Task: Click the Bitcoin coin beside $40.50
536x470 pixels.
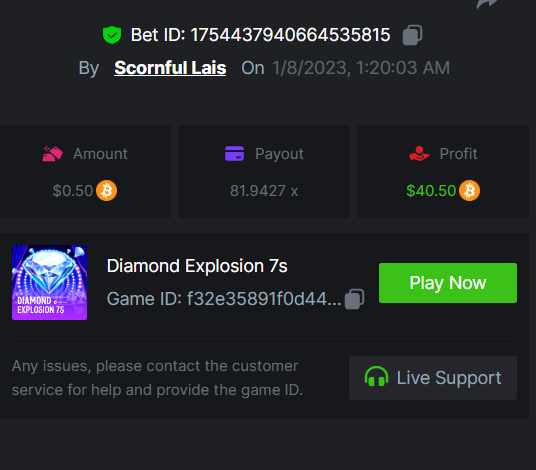Action: click(x=469, y=190)
